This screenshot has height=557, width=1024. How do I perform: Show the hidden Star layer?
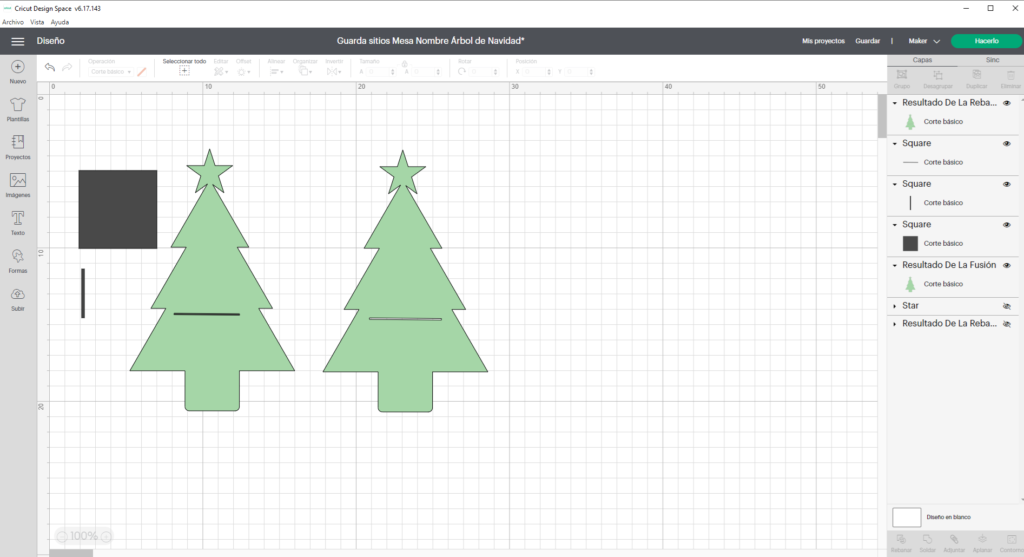pos(1007,306)
